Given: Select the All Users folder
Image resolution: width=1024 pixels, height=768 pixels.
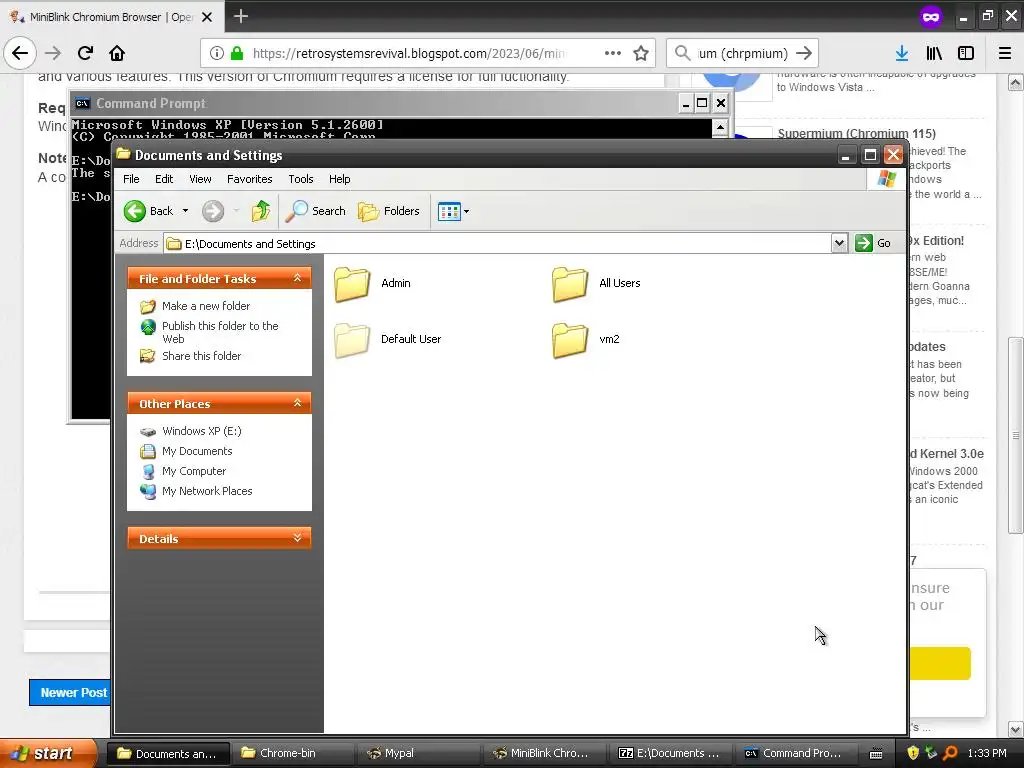Looking at the screenshot, I should (596, 283).
